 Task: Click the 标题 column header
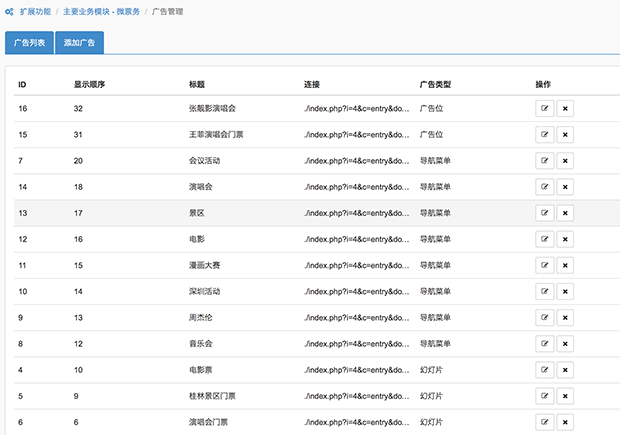(197, 84)
